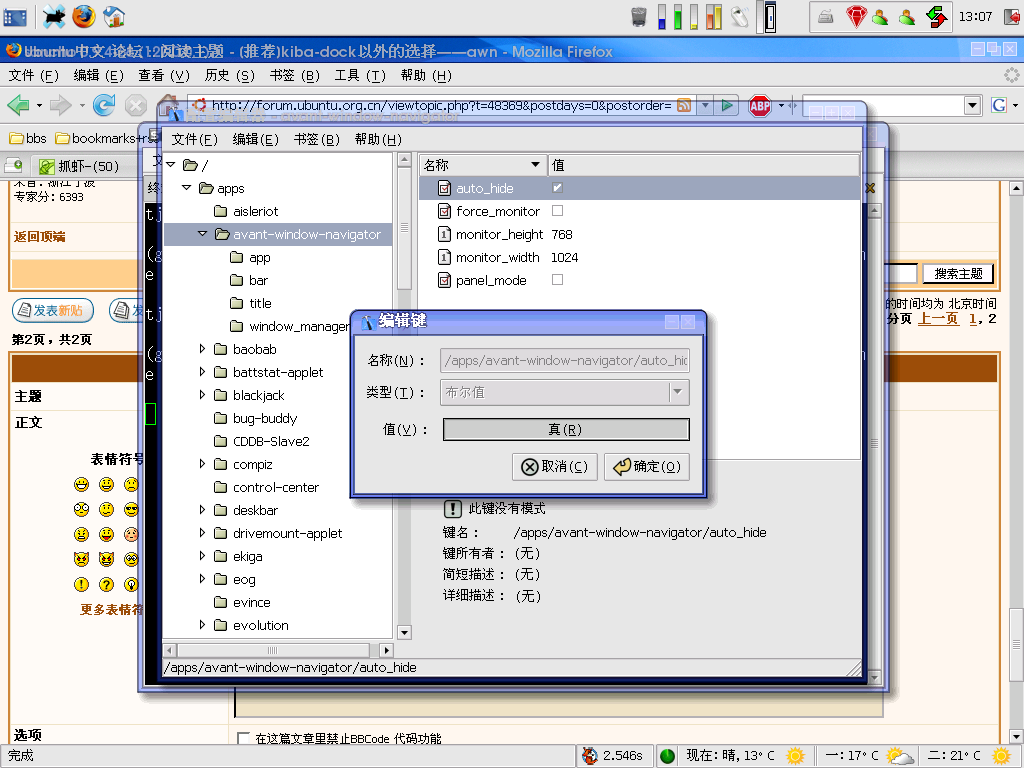Open the Firefox 历史(S) menu

tap(229, 76)
